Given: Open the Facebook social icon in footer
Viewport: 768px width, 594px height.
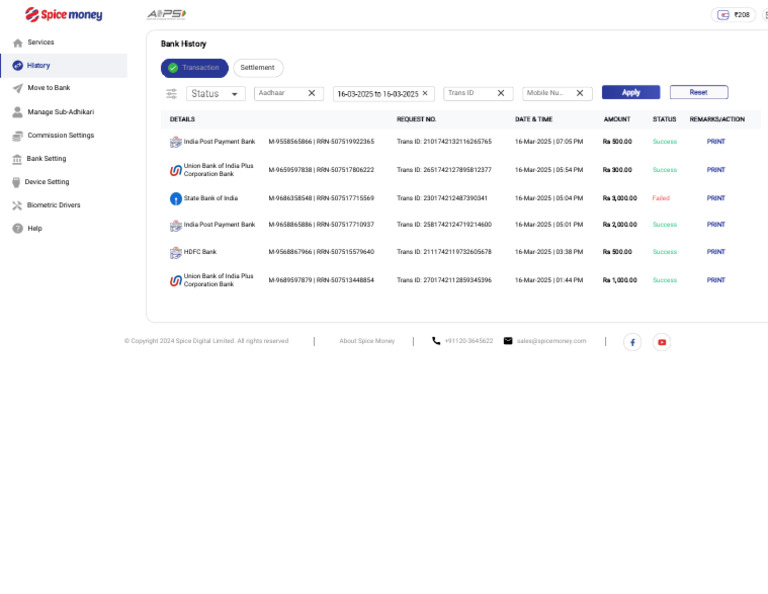Looking at the screenshot, I should 632,342.
